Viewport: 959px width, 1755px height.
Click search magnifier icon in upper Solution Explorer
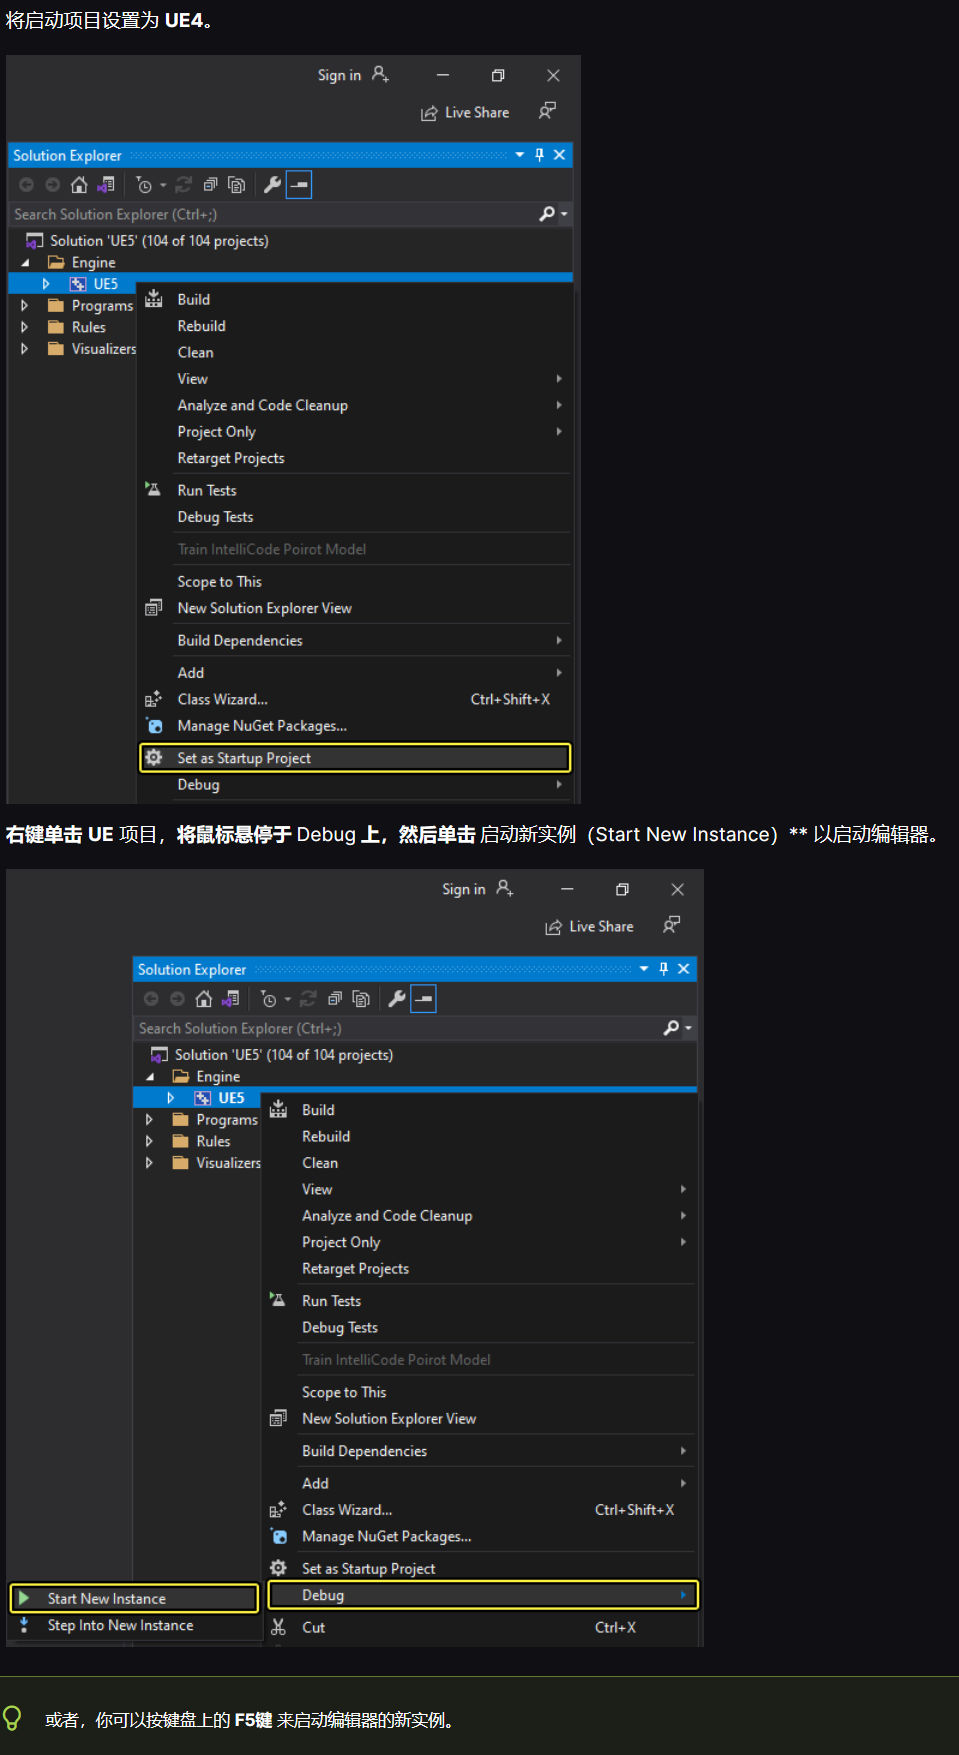[547, 214]
